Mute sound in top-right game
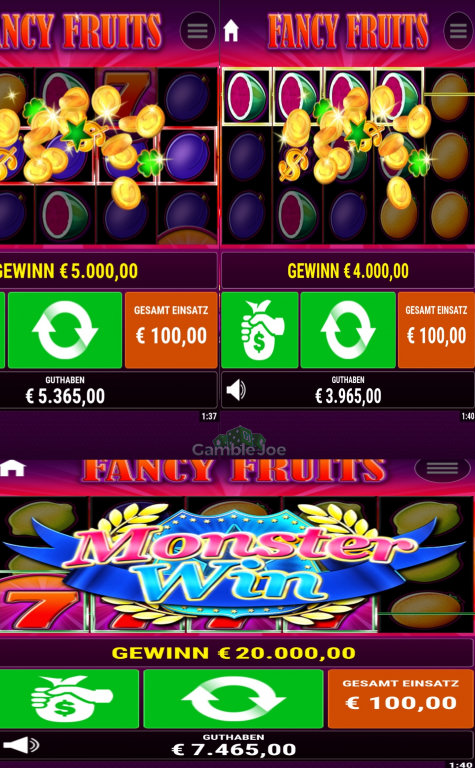 236,390
